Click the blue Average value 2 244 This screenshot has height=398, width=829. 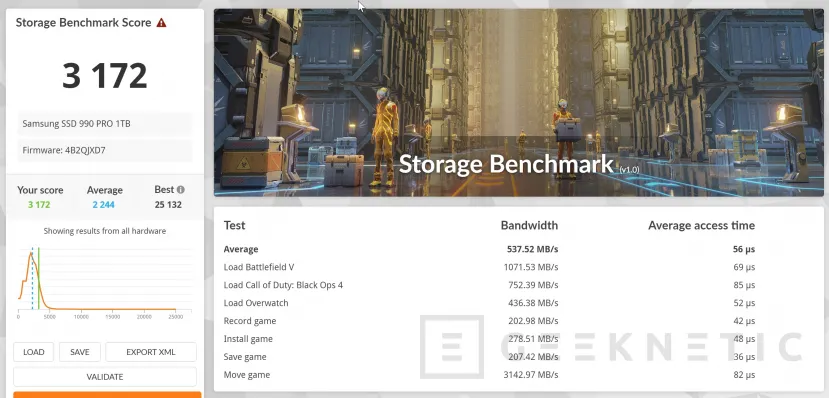[x=104, y=205]
